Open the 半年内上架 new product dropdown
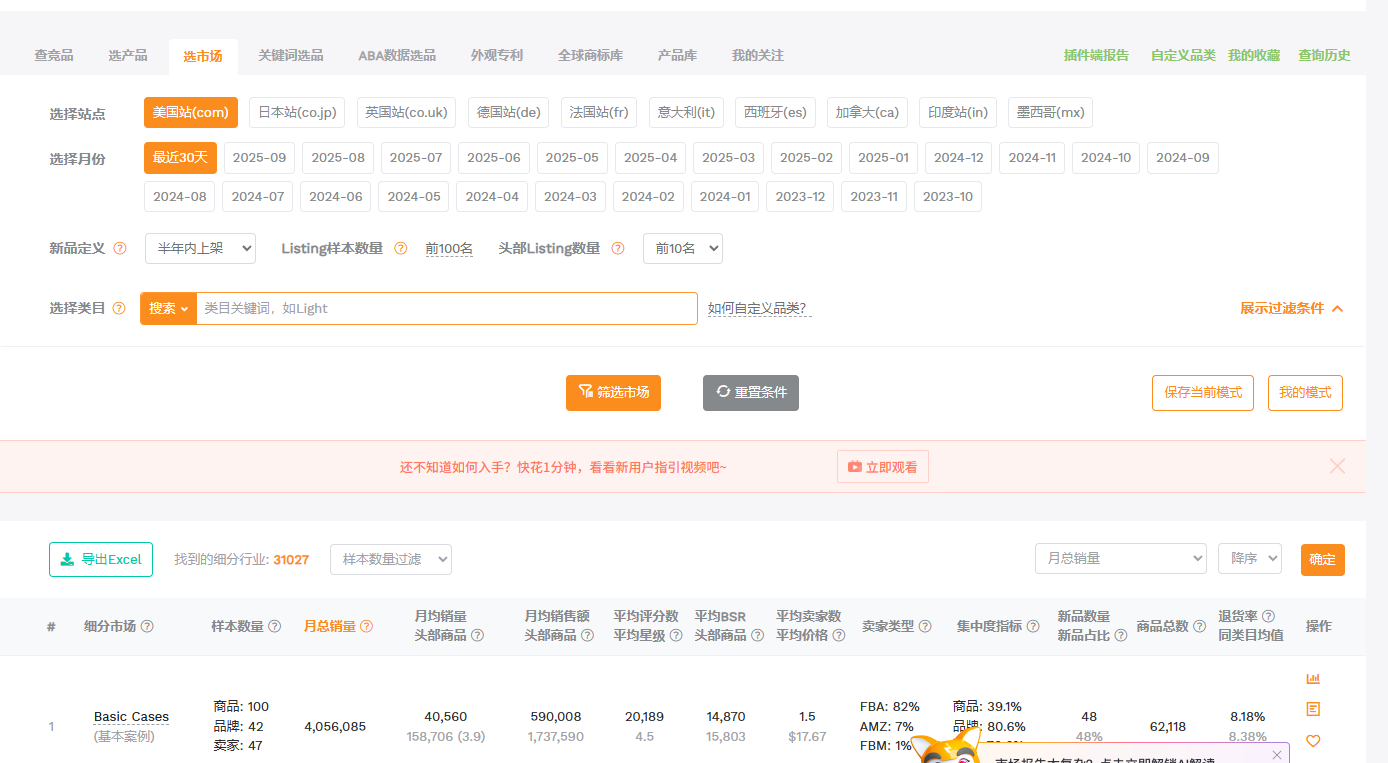The width and height of the screenshot is (1388, 763). coord(200,248)
